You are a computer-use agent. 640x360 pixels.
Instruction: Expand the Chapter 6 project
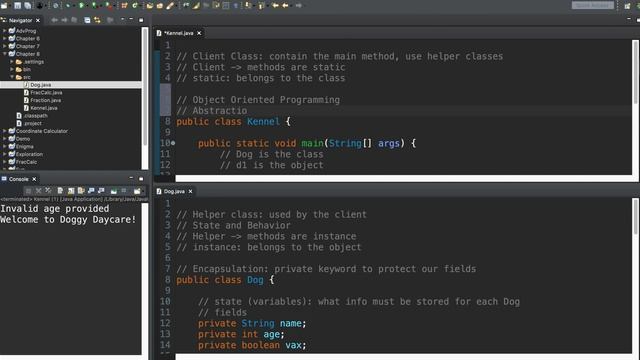point(4,38)
